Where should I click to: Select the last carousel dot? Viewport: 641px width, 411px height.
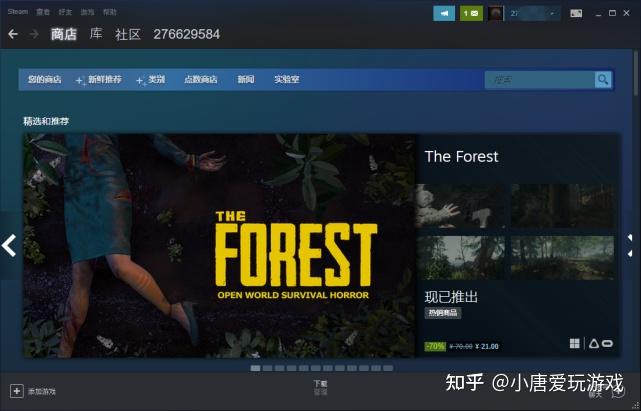coord(388,368)
